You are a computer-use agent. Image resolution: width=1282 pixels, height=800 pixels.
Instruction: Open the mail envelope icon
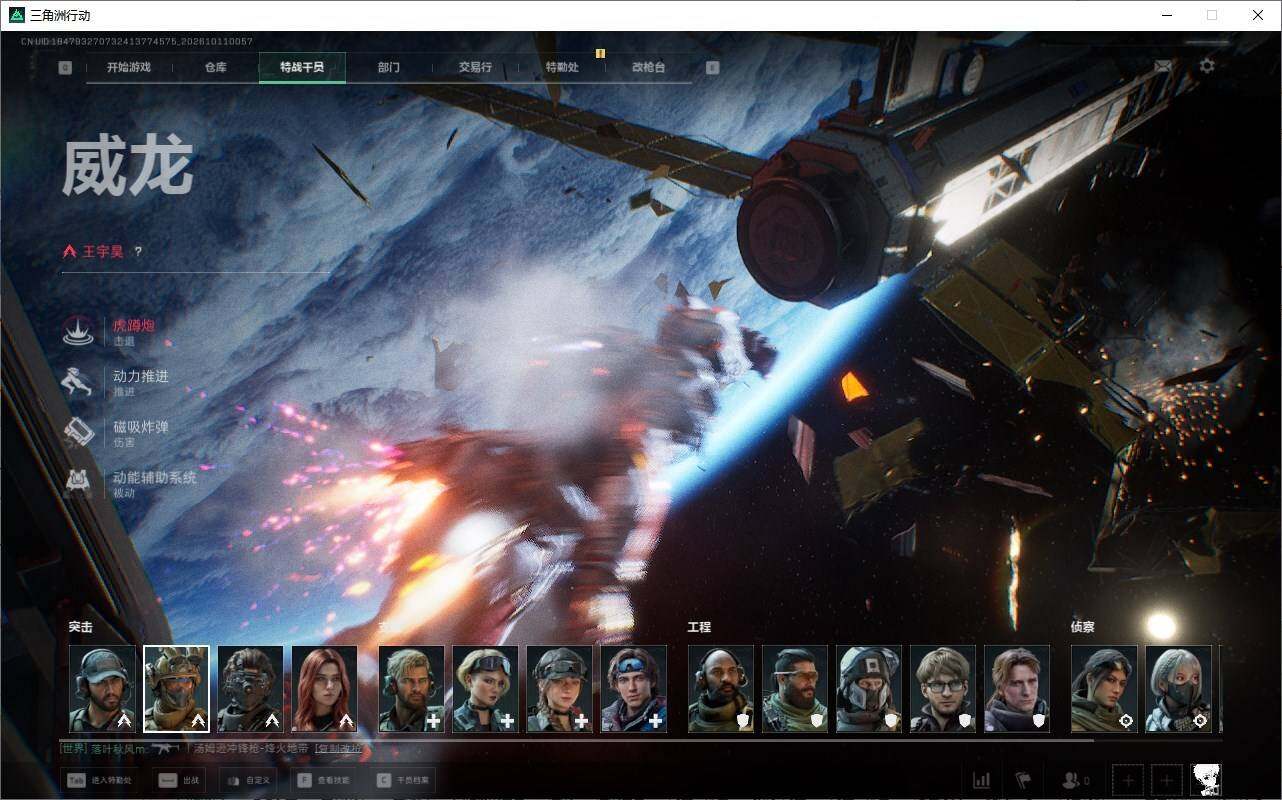pos(1163,66)
